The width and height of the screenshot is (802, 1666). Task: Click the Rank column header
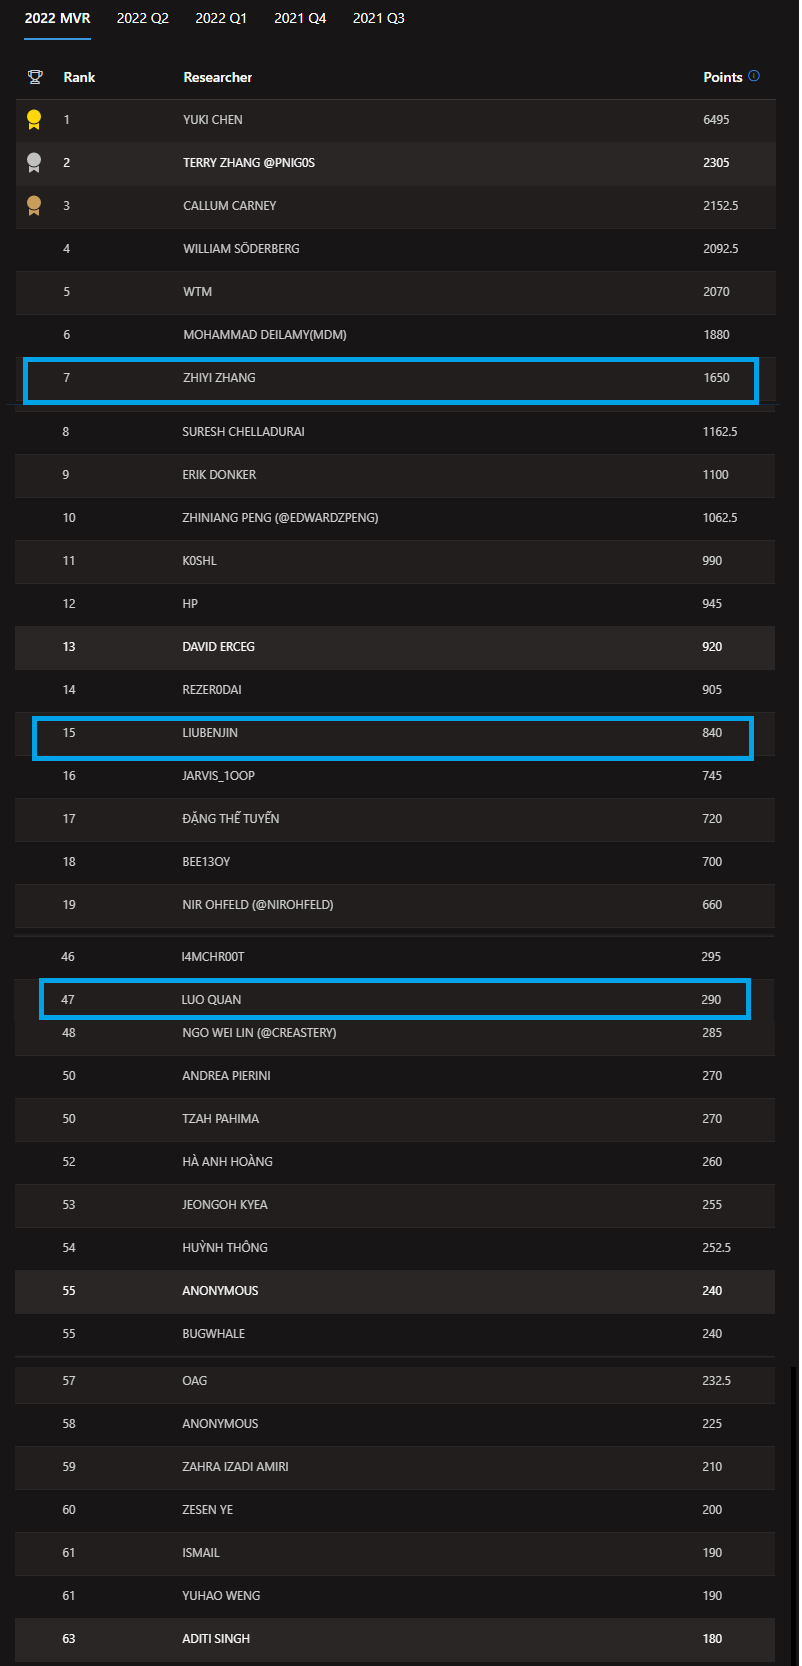coord(79,77)
